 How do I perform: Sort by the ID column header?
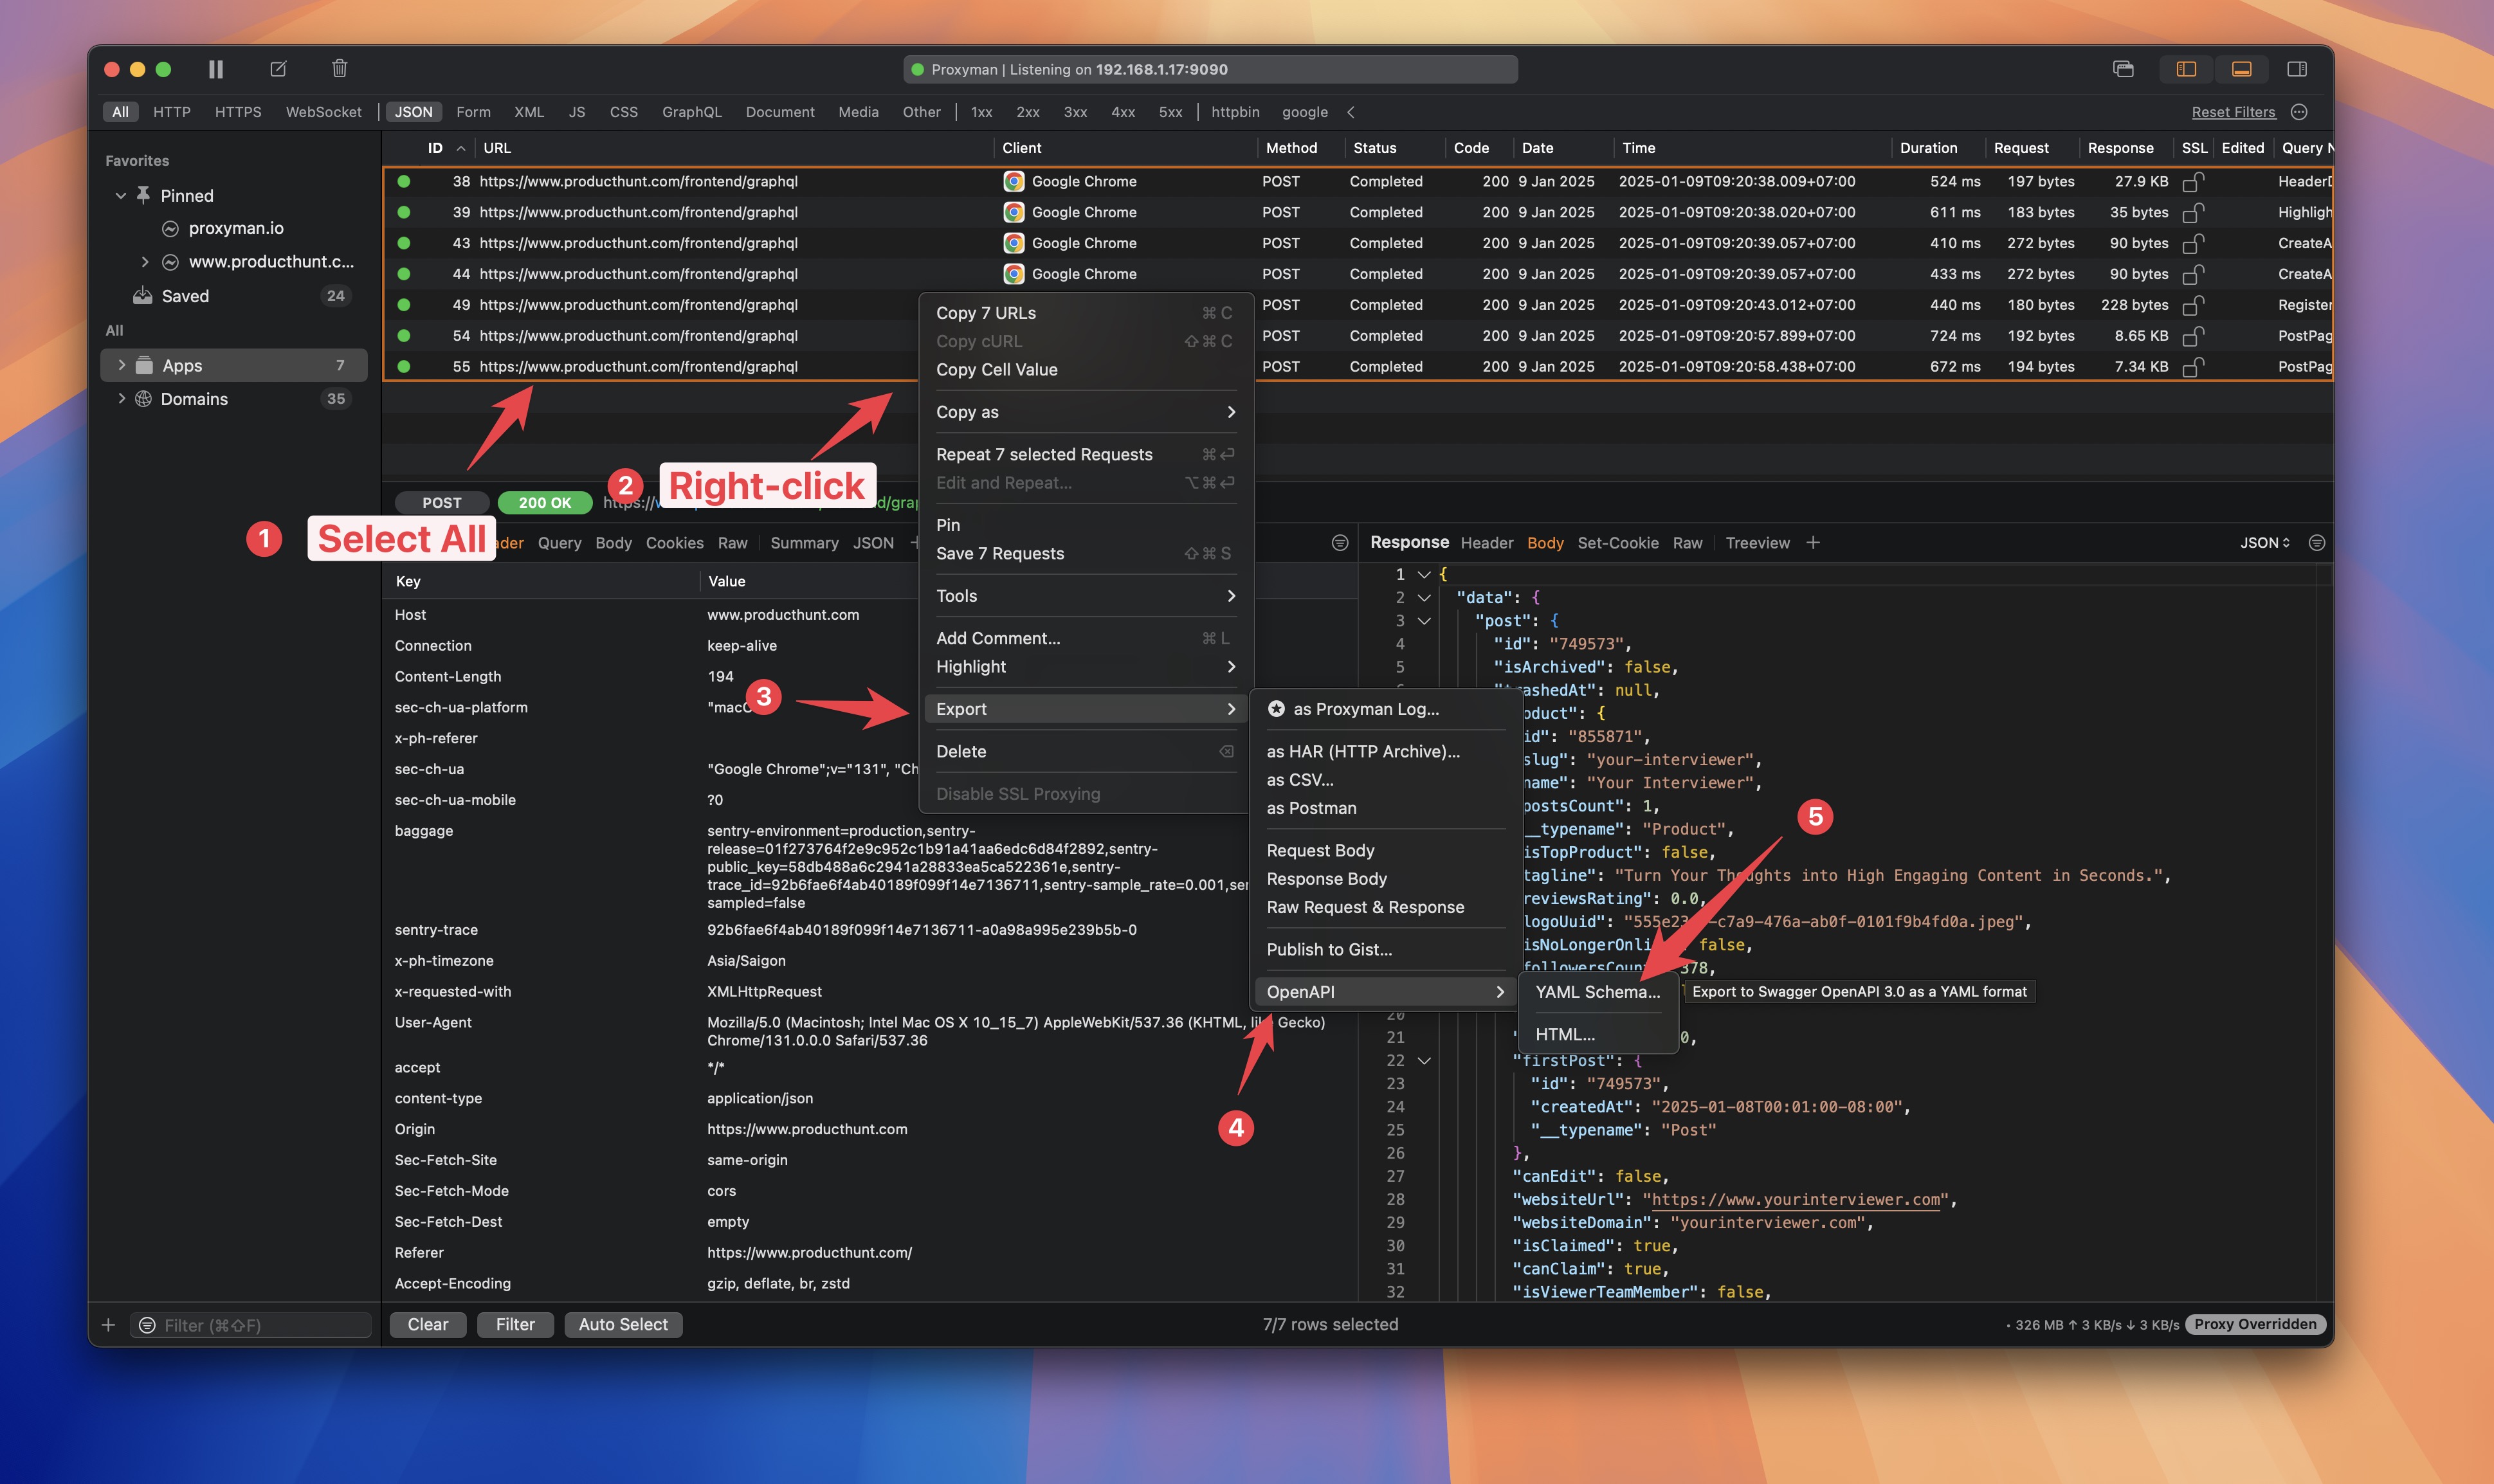pos(435,148)
